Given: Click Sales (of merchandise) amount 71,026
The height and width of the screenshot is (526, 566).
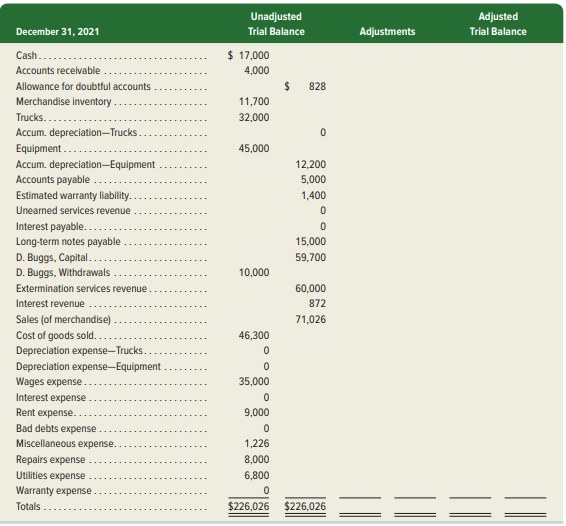Looking at the screenshot, I should pyautogui.click(x=310, y=319).
